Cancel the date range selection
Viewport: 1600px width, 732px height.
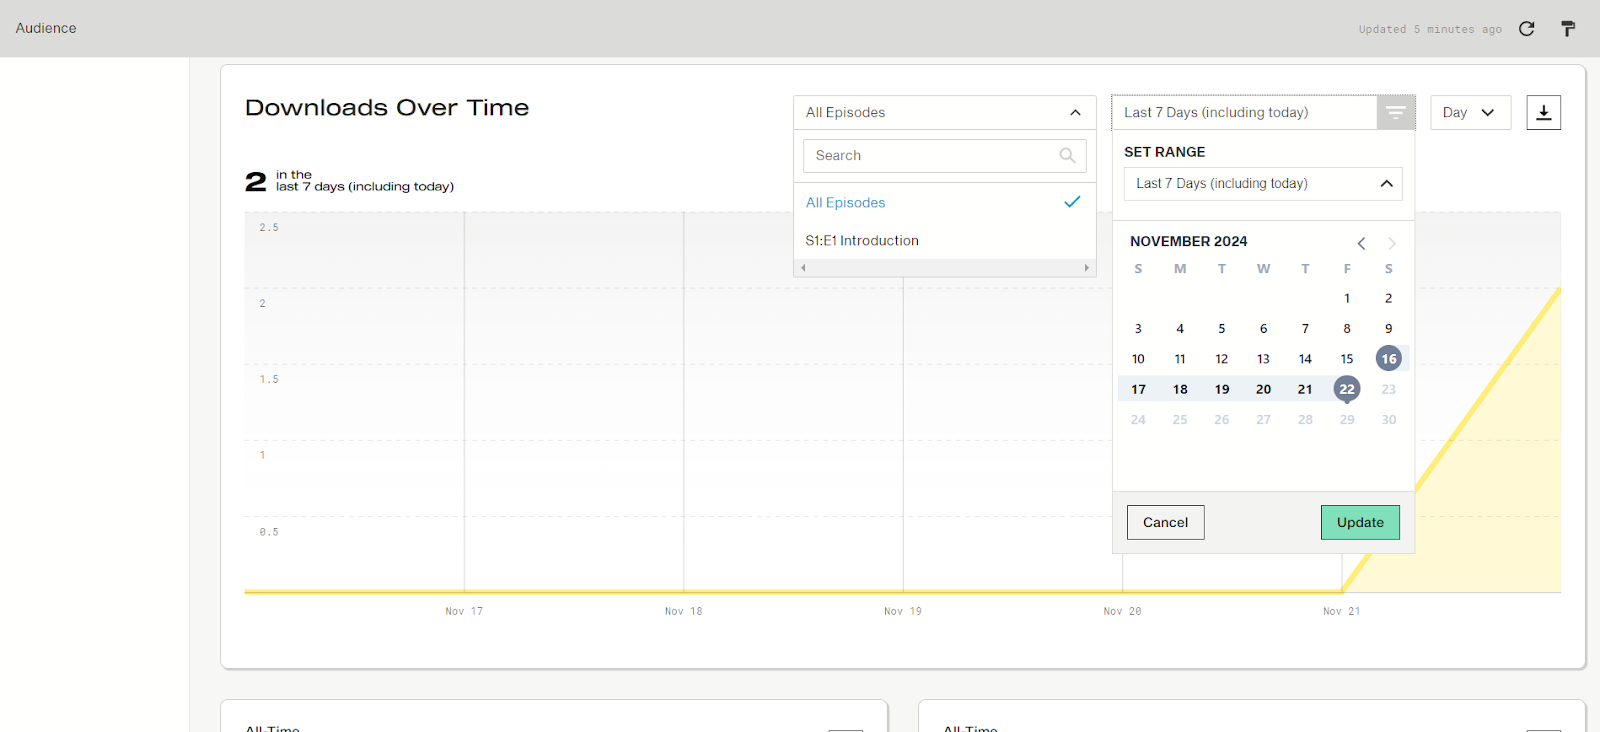1166,522
